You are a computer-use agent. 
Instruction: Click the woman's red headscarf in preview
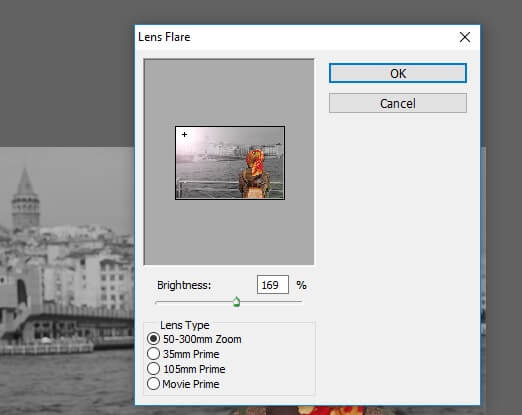click(x=255, y=162)
